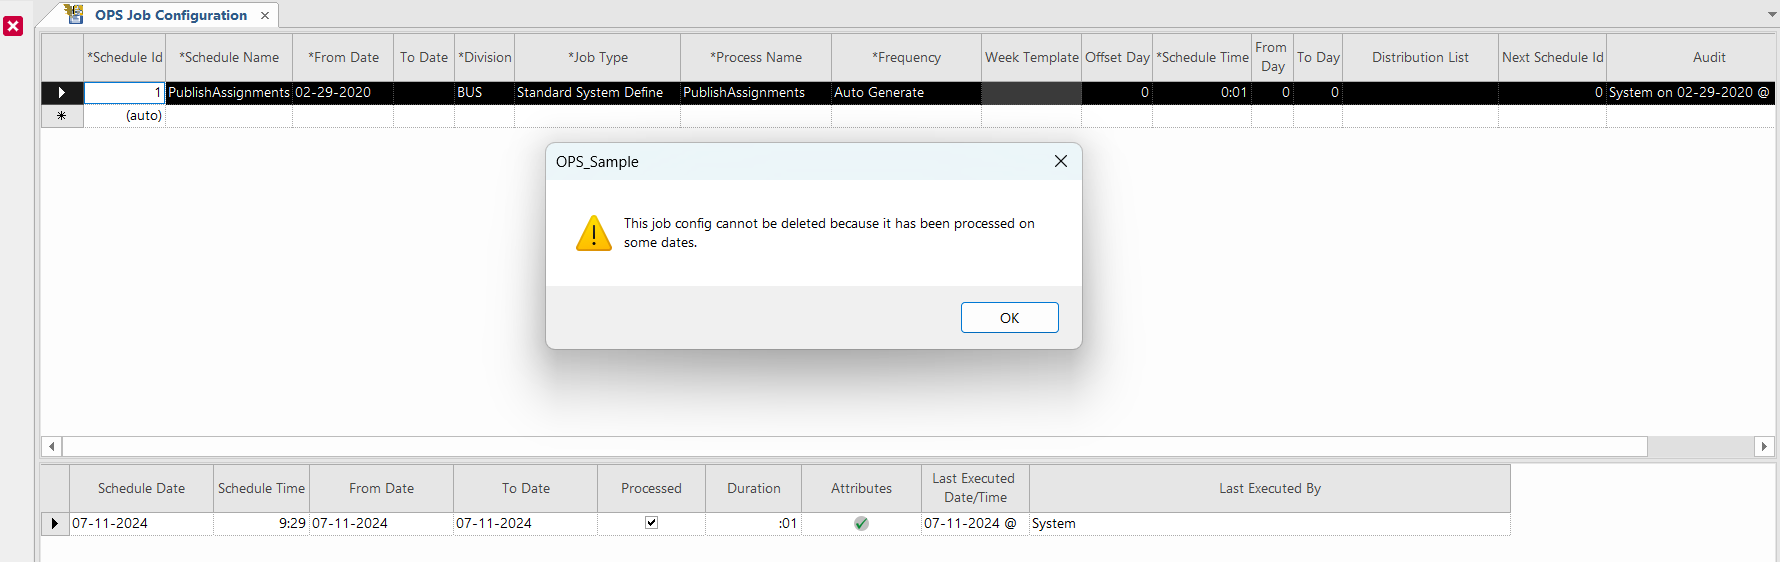
Task: Select the PublishAssignments process name cell
Action: [x=756, y=92]
